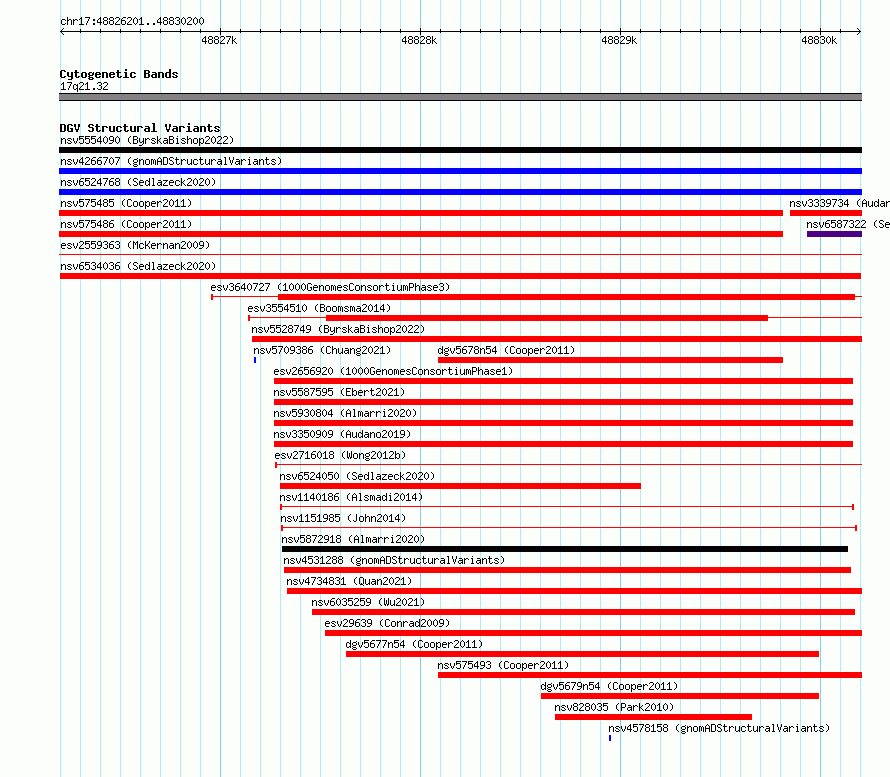This screenshot has width=890, height=777.
Task: Open the nsv6587322 variant label
Action: 848,224
